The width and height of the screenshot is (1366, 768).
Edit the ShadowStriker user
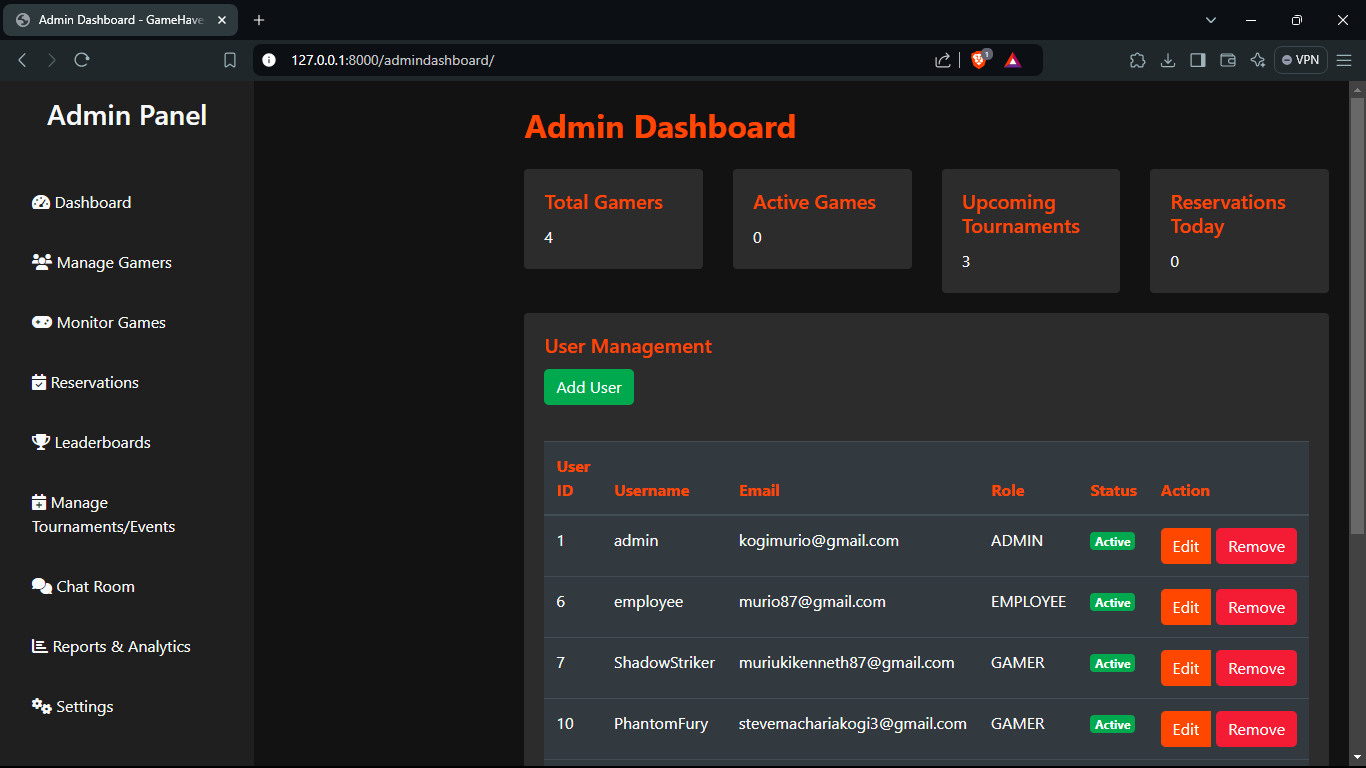click(1186, 668)
